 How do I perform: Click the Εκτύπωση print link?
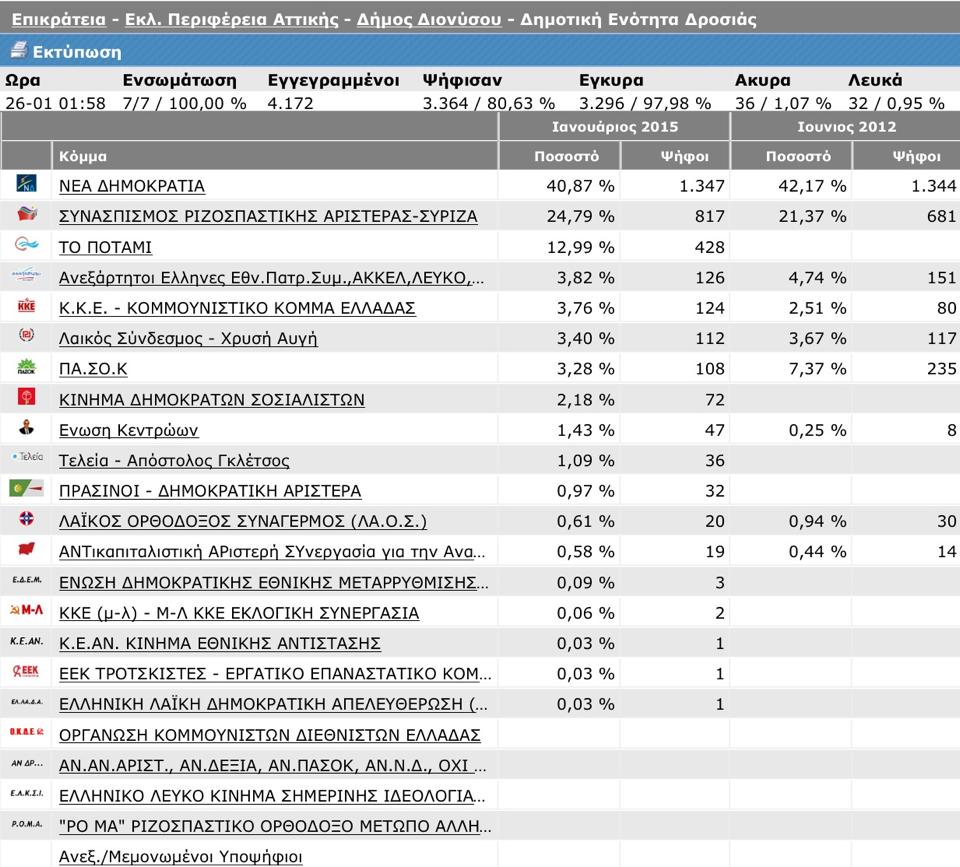pos(77,52)
